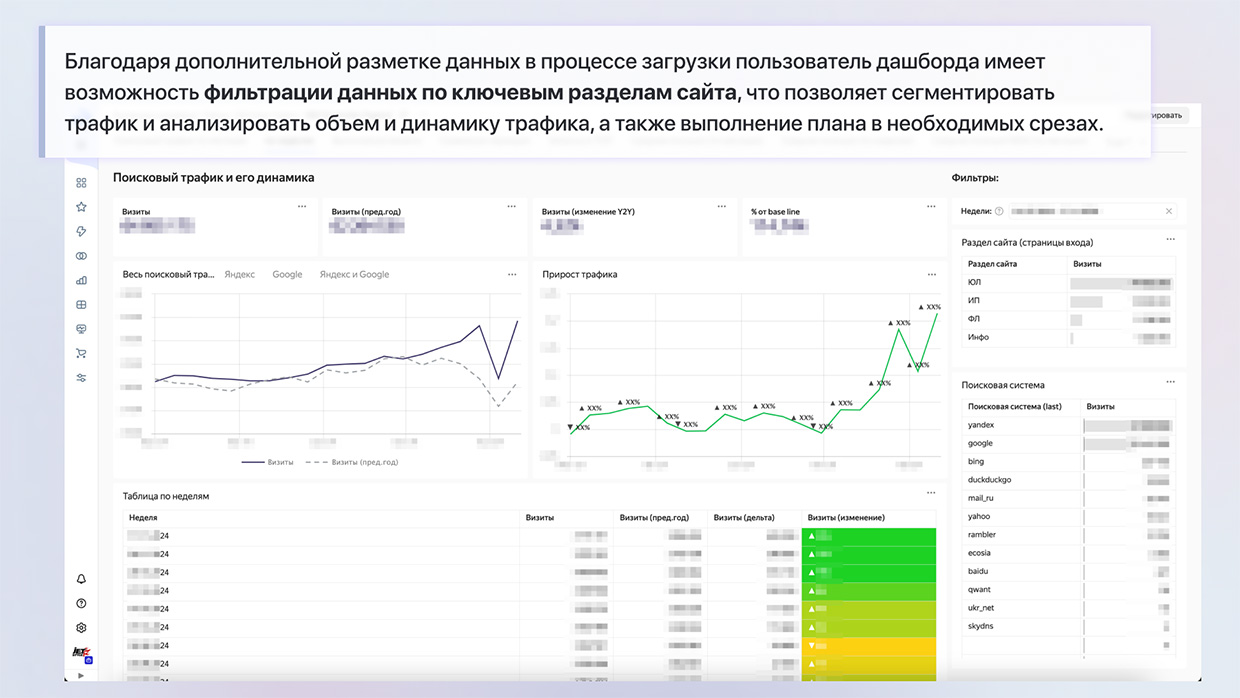Click the shopping cart sidebar icon
The image size is (1240, 698).
(81, 353)
